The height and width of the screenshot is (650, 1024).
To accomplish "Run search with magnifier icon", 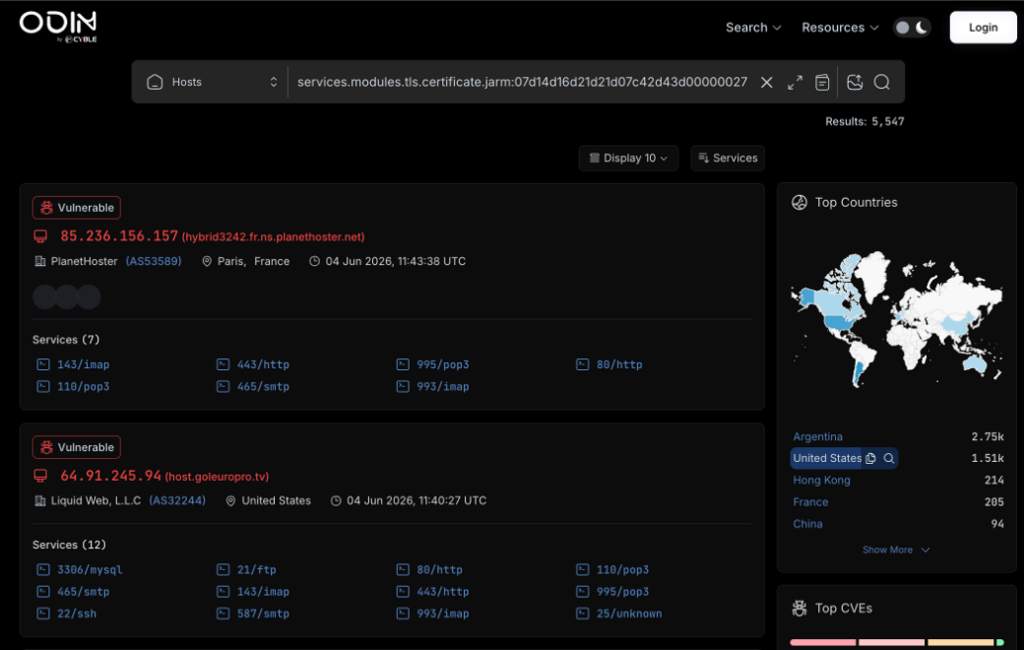I will coord(882,82).
